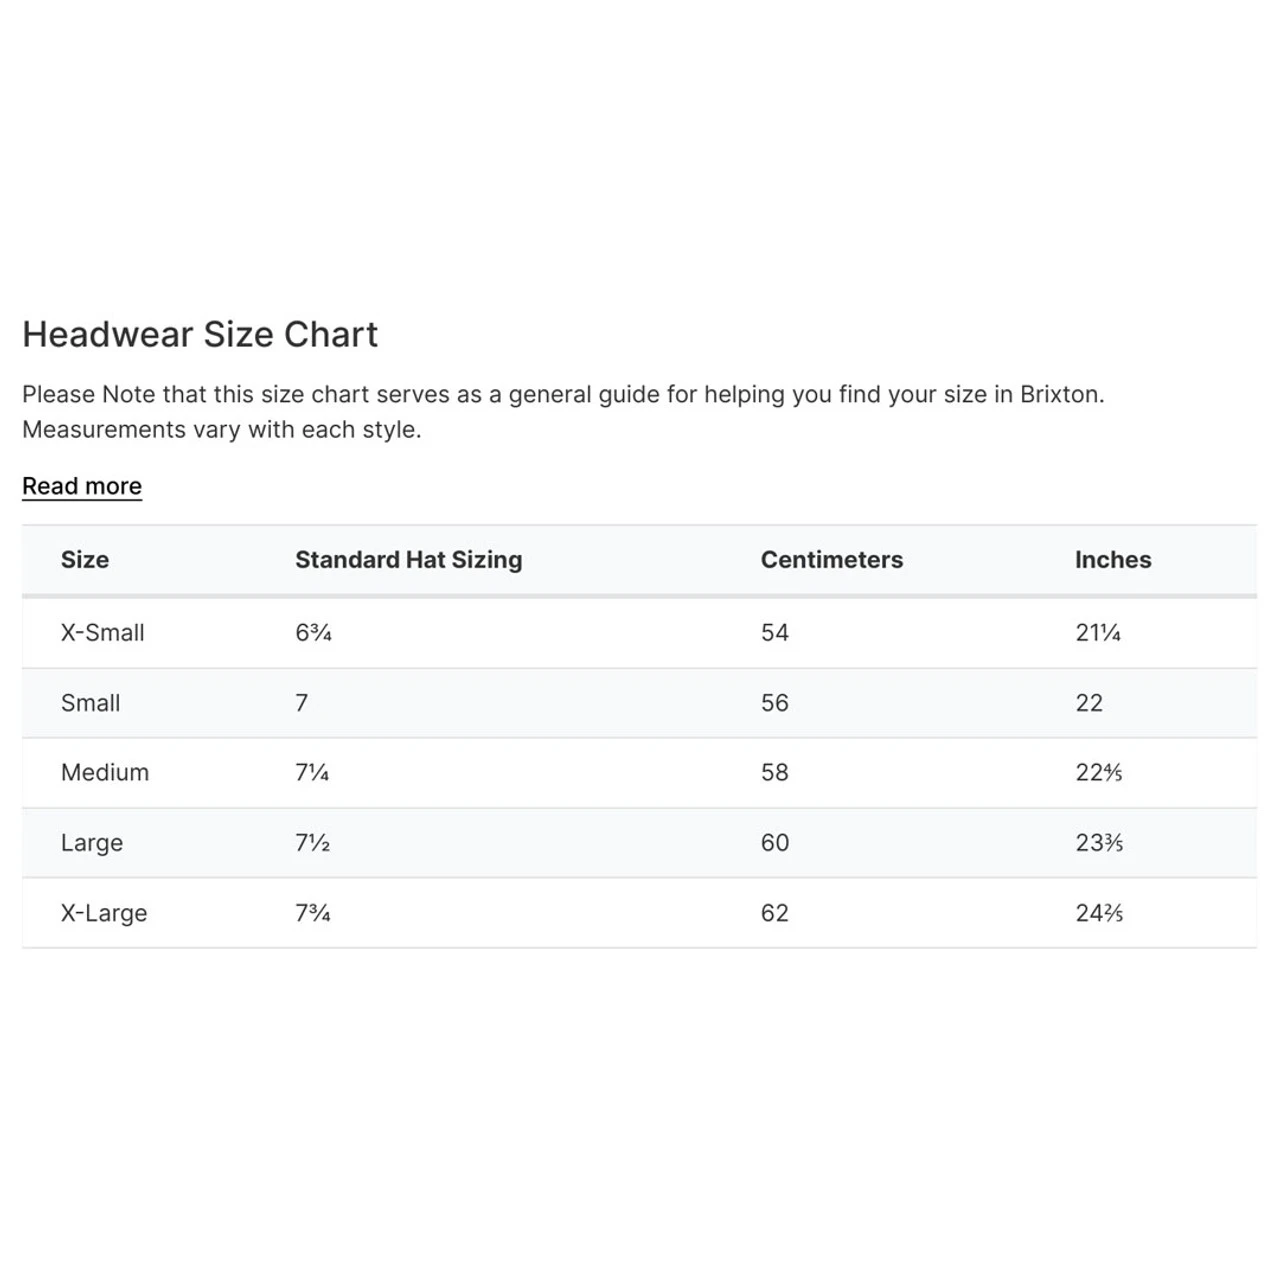The image size is (1280, 1280).
Task: Select the Size column header
Action: point(85,560)
